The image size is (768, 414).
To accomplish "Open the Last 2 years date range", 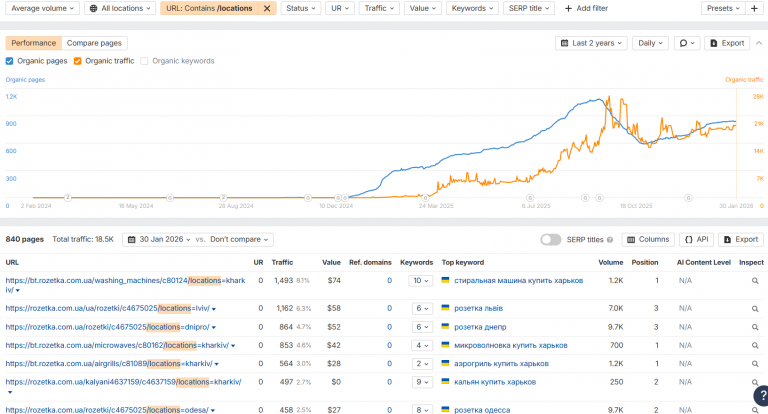I will pyautogui.click(x=591, y=43).
